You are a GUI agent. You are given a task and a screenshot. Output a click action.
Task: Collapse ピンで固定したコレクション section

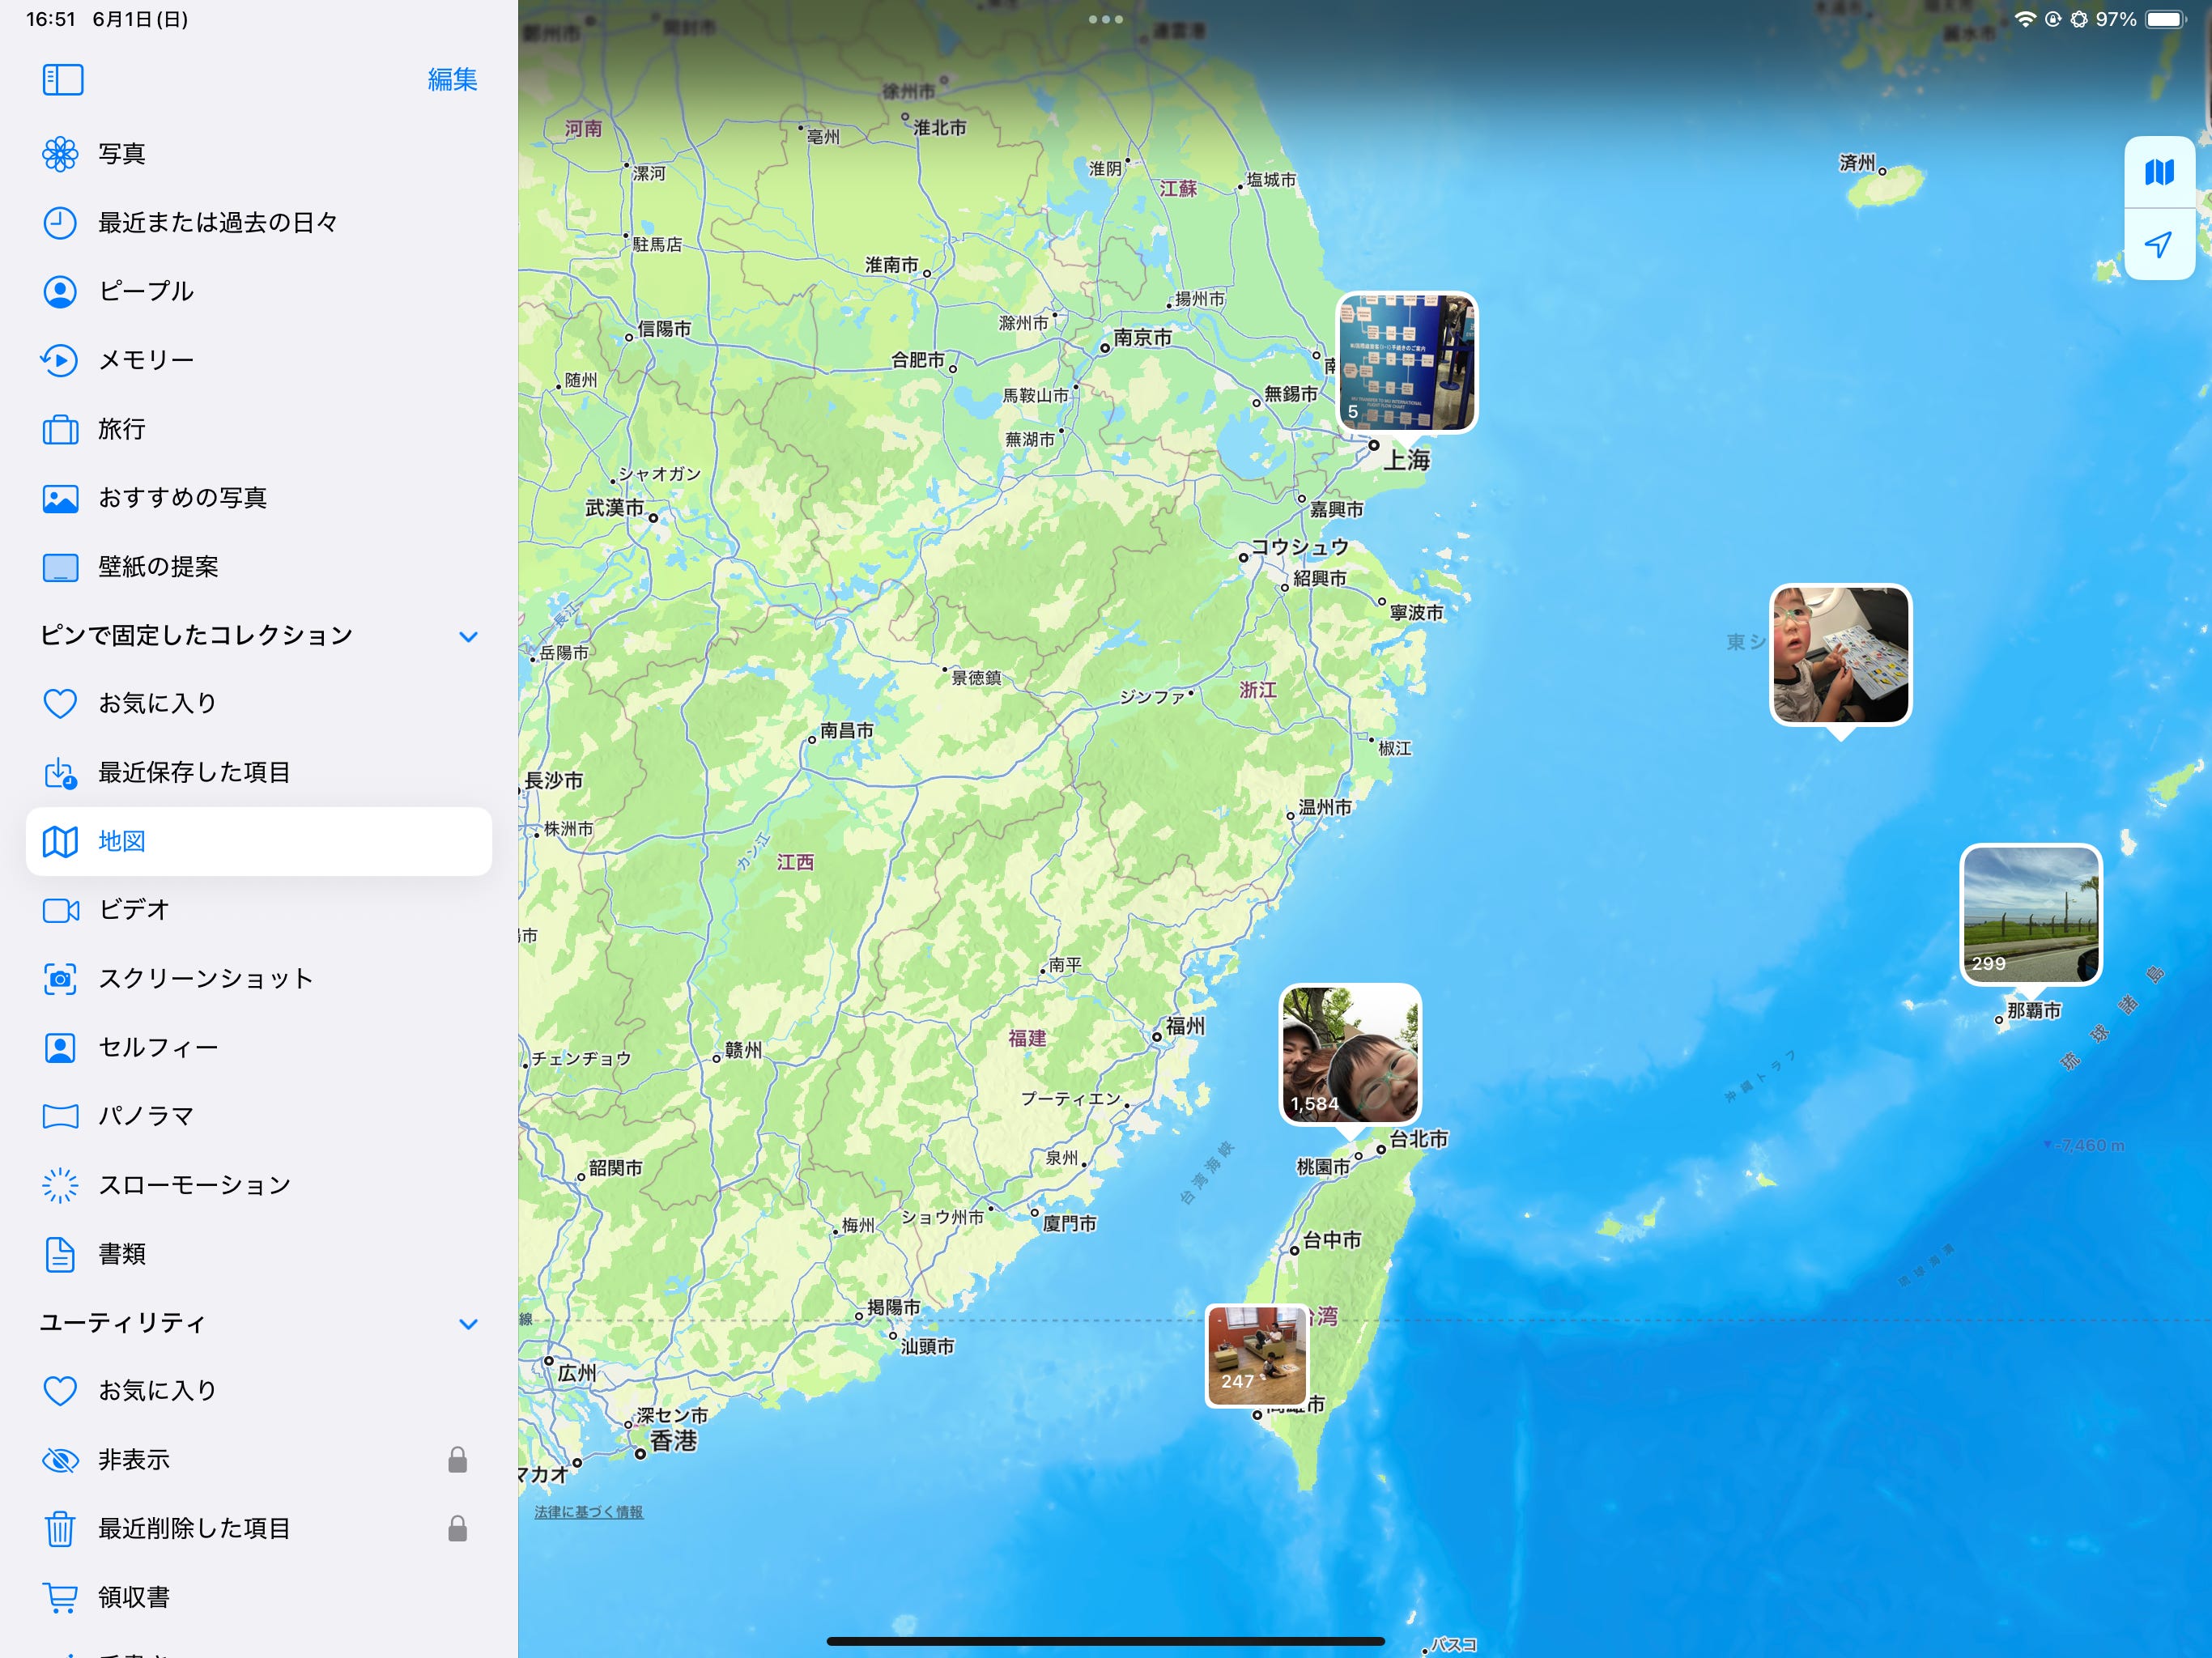tap(468, 636)
